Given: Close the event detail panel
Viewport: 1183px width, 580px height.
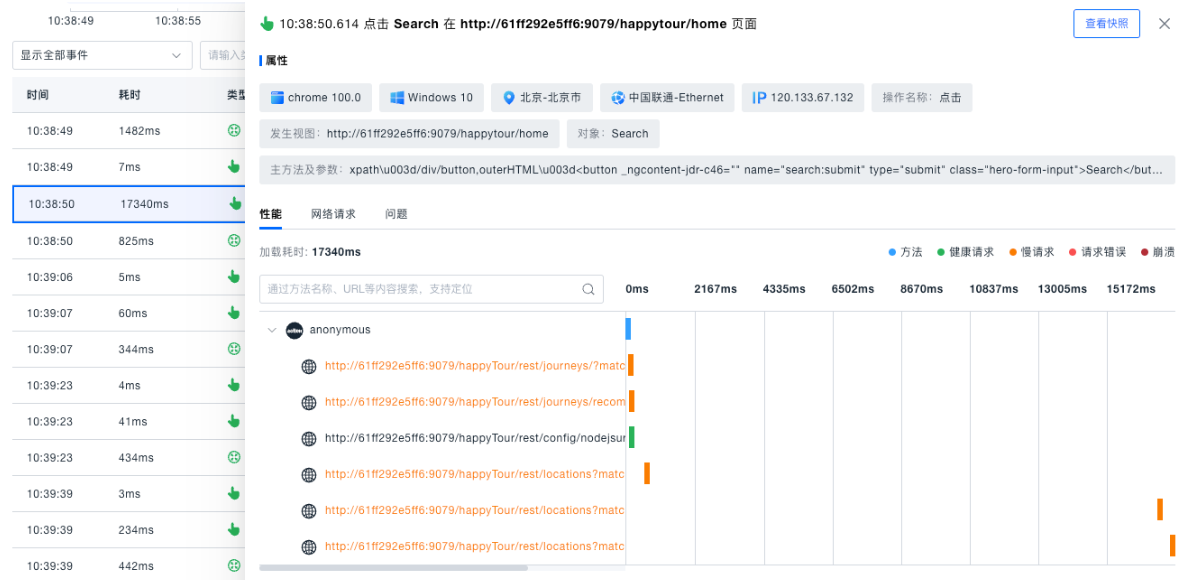Looking at the screenshot, I should pyautogui.click(x=1164, y=24).
